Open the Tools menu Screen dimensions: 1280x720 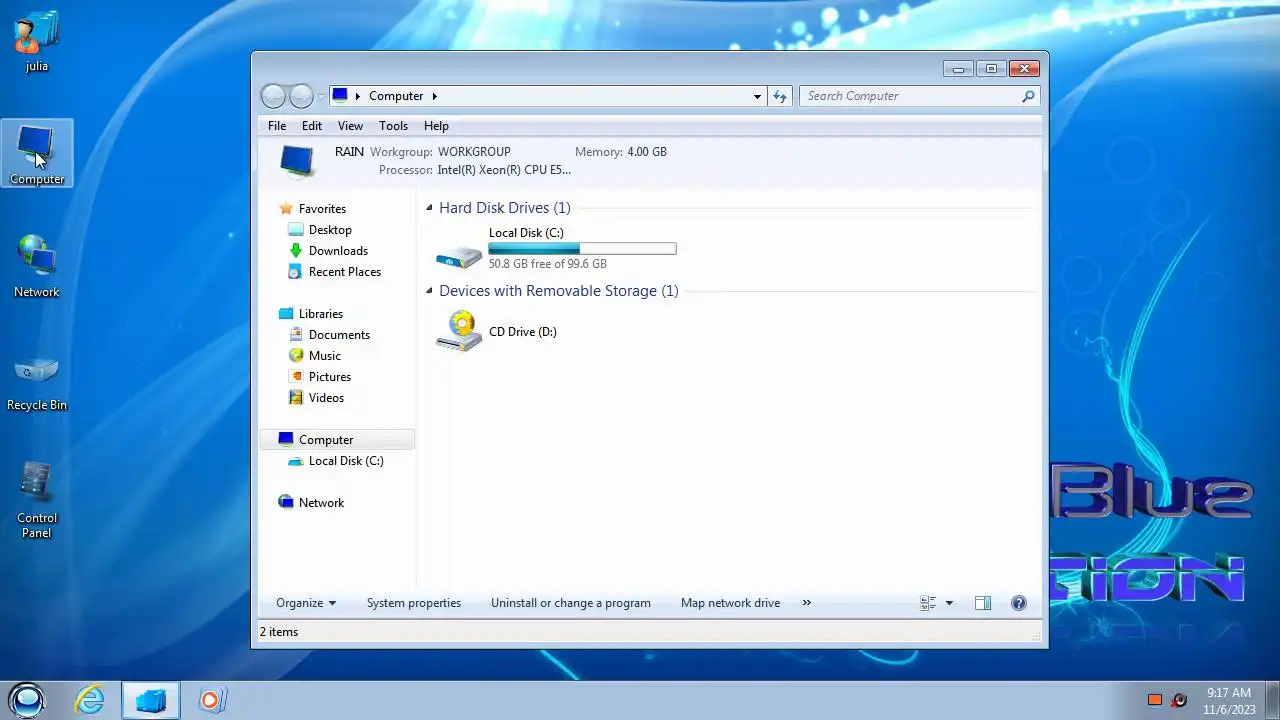click(393, 126)
